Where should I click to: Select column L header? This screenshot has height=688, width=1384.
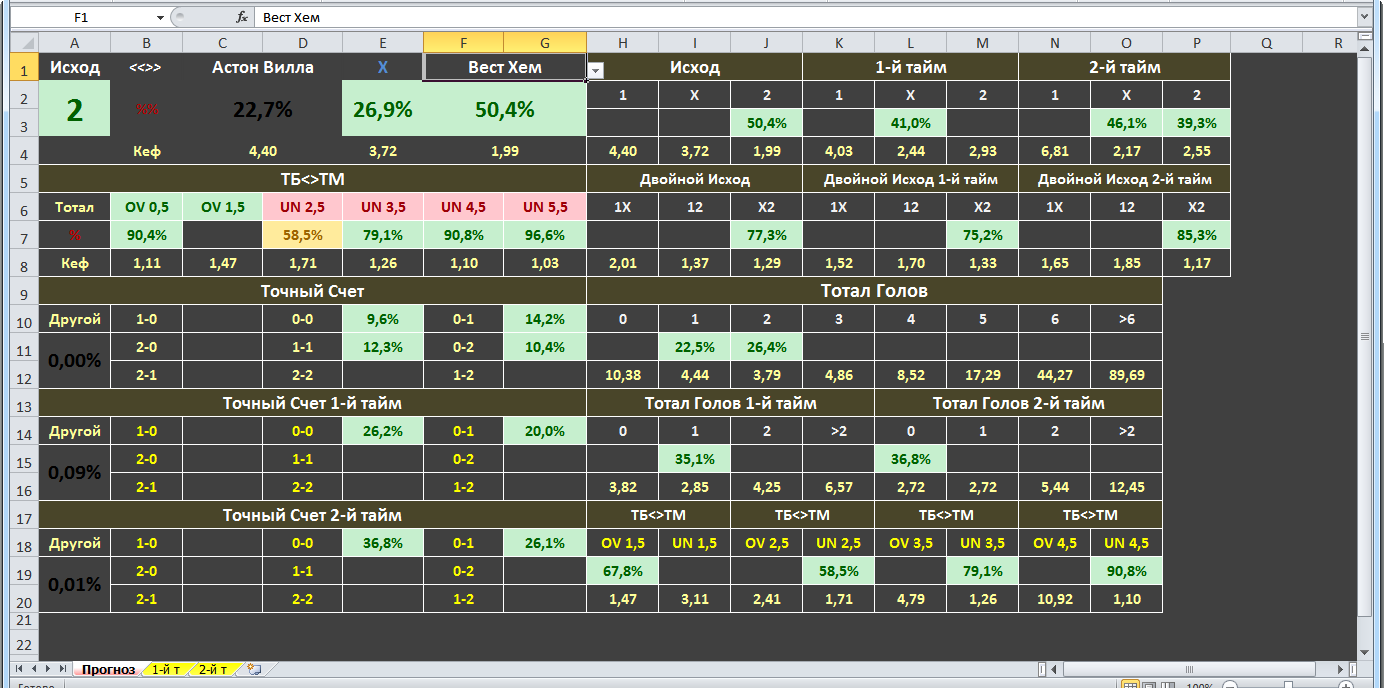(x=911, y=43)
